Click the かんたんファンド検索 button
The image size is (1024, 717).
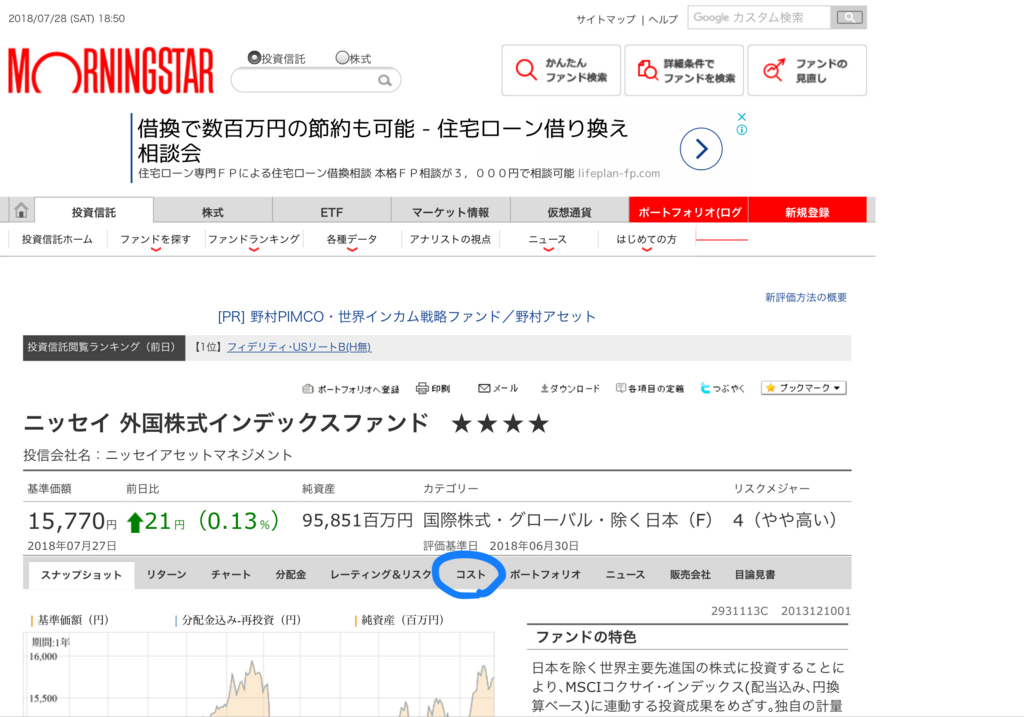tap(561, 71)
